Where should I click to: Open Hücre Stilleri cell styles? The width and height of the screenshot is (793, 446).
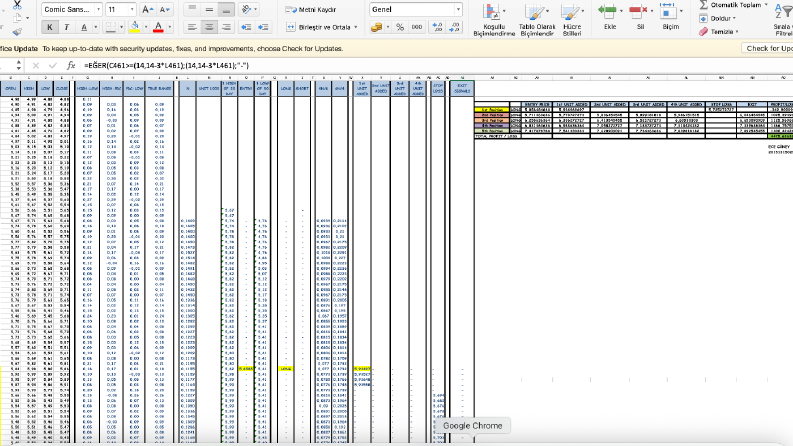tap(572, 19)
